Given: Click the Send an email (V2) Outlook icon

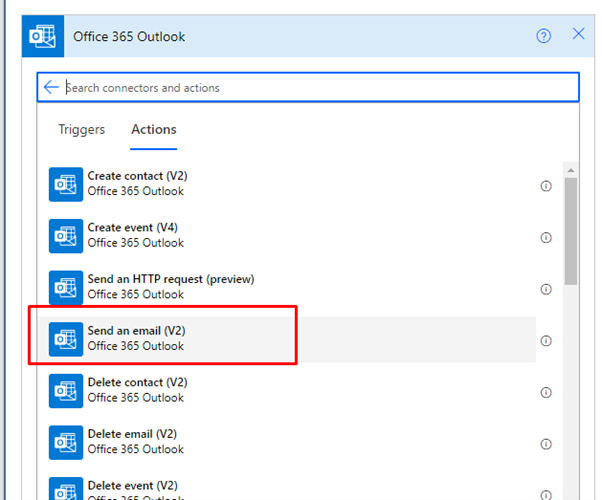Looking at the screenshot, I should point(66,339).
